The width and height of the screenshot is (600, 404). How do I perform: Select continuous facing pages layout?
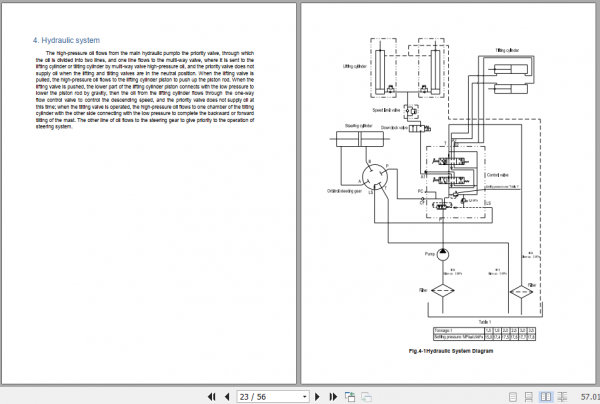point(562,397)
